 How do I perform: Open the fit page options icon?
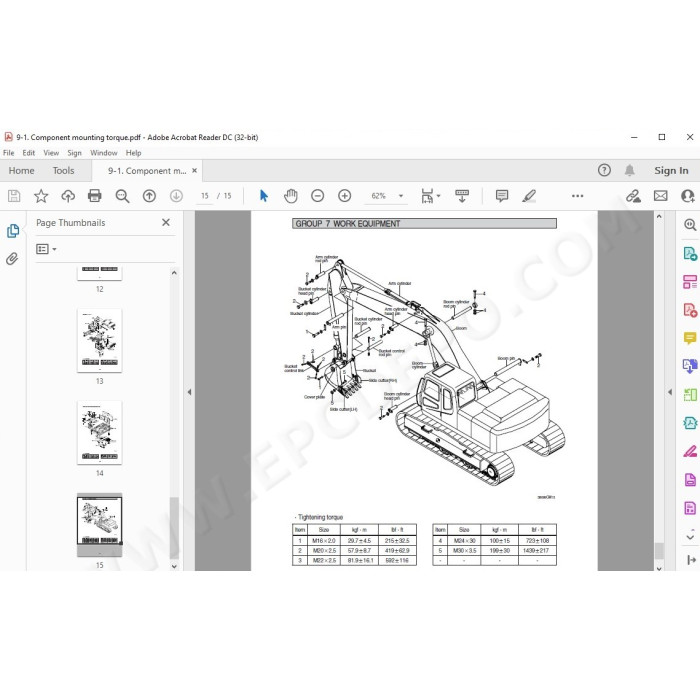pyautogui.click(x=430, y=196)
